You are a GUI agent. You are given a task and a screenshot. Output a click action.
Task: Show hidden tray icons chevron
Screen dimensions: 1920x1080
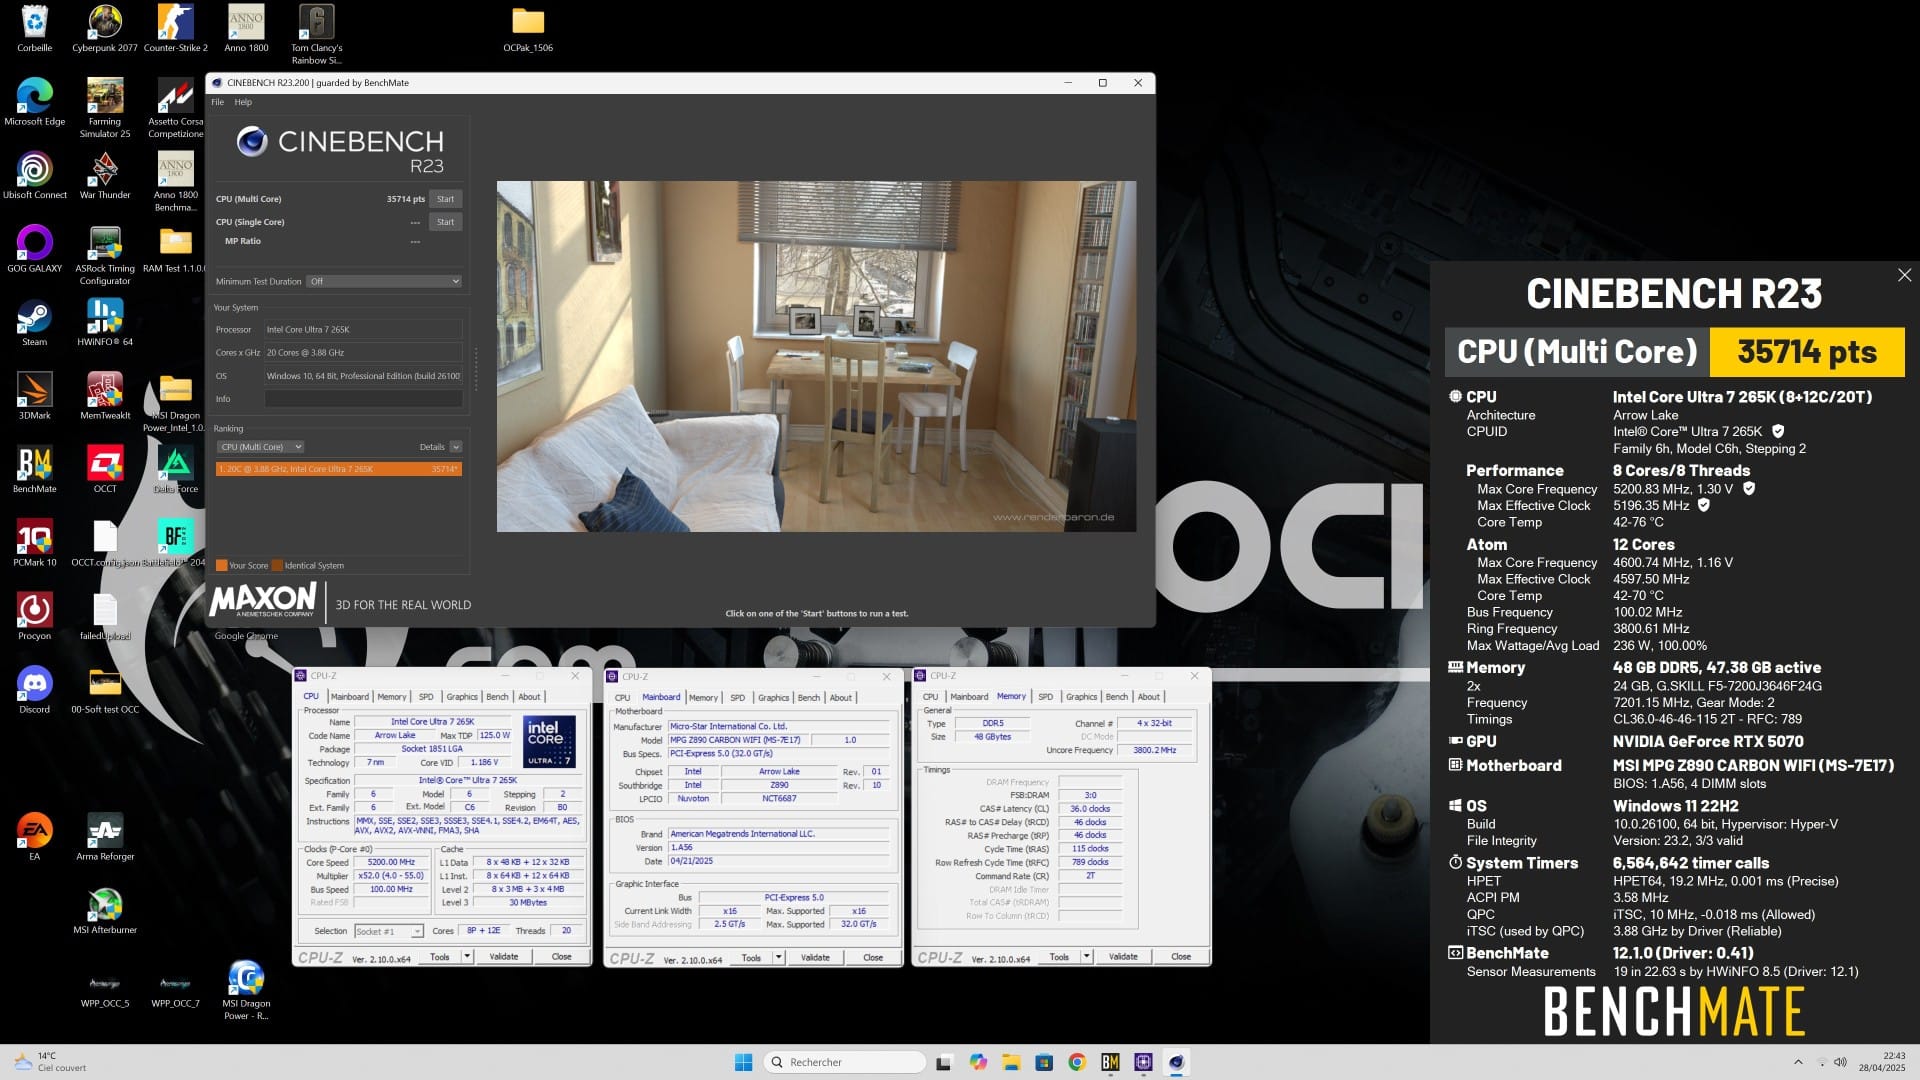click(1798, 1062)
